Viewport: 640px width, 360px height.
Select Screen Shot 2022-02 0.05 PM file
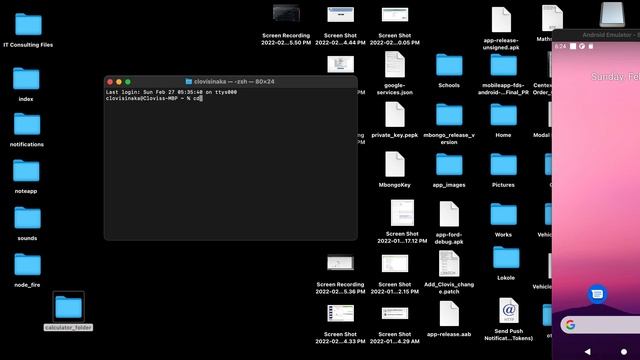coord(395,14)
